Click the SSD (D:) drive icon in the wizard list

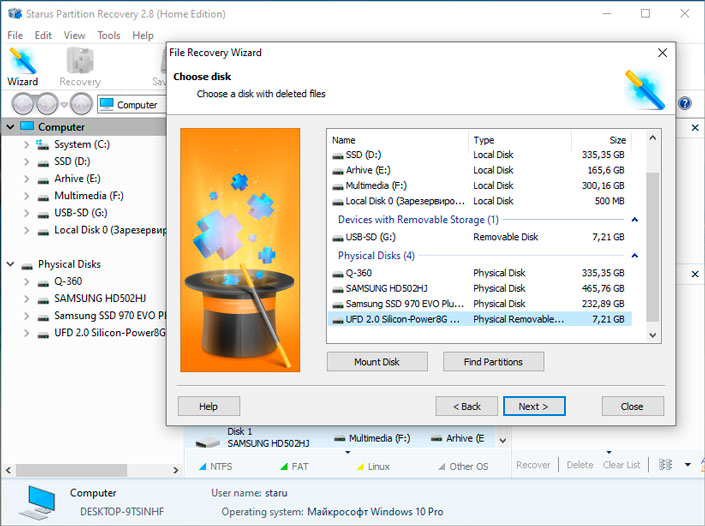(338, 156)
